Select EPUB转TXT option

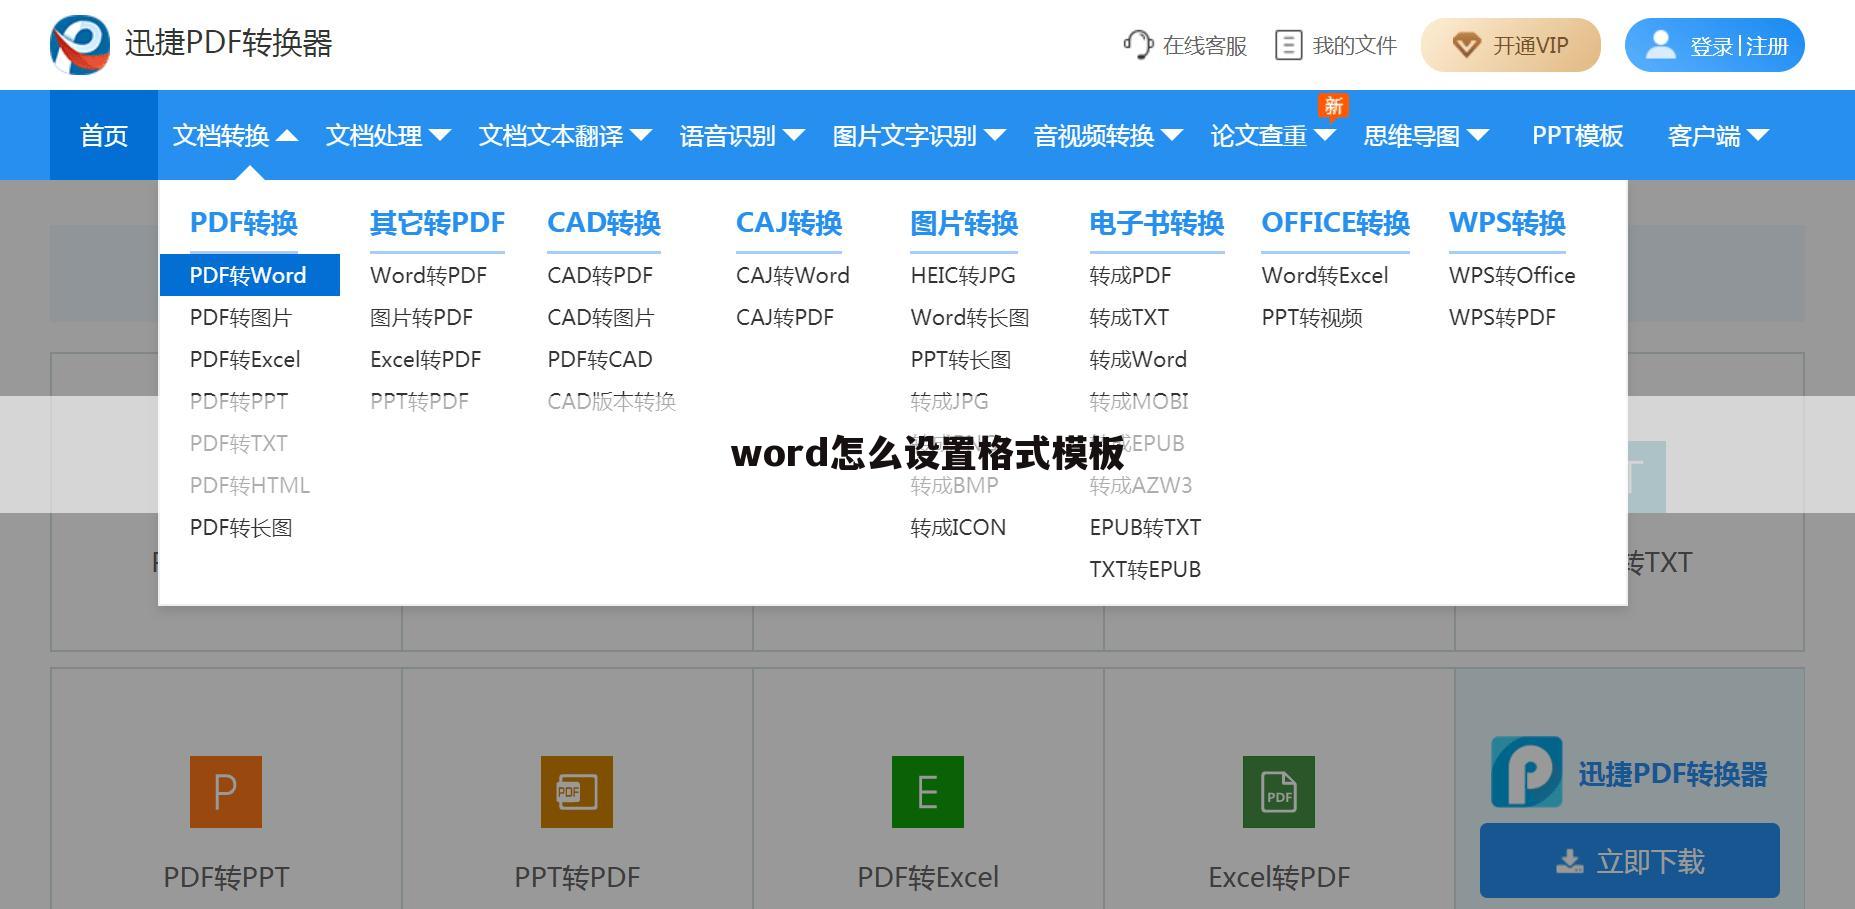tap(1145, 527)
